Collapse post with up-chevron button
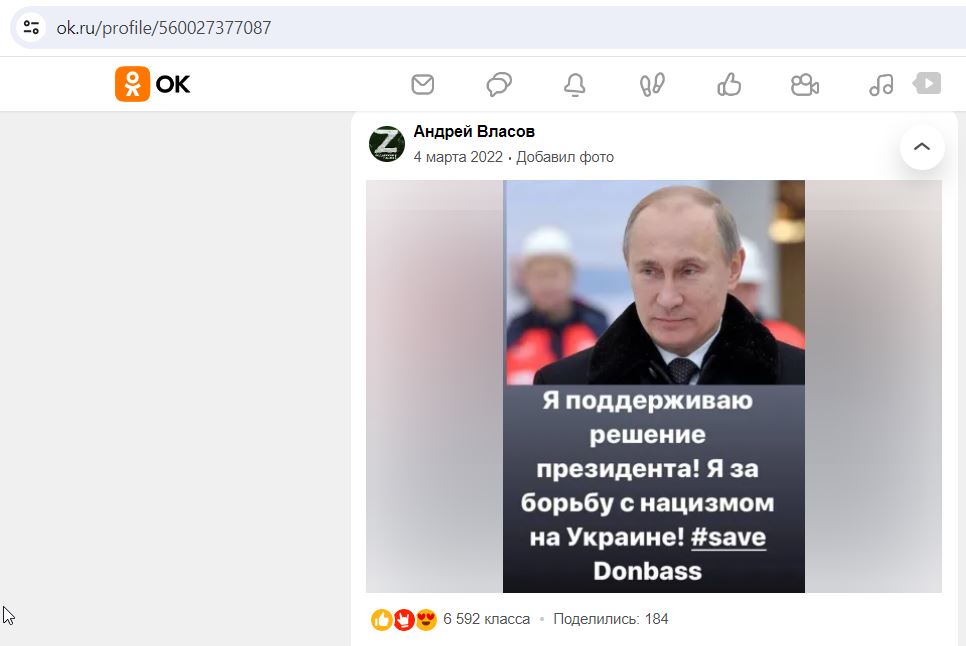 (922, 147)
